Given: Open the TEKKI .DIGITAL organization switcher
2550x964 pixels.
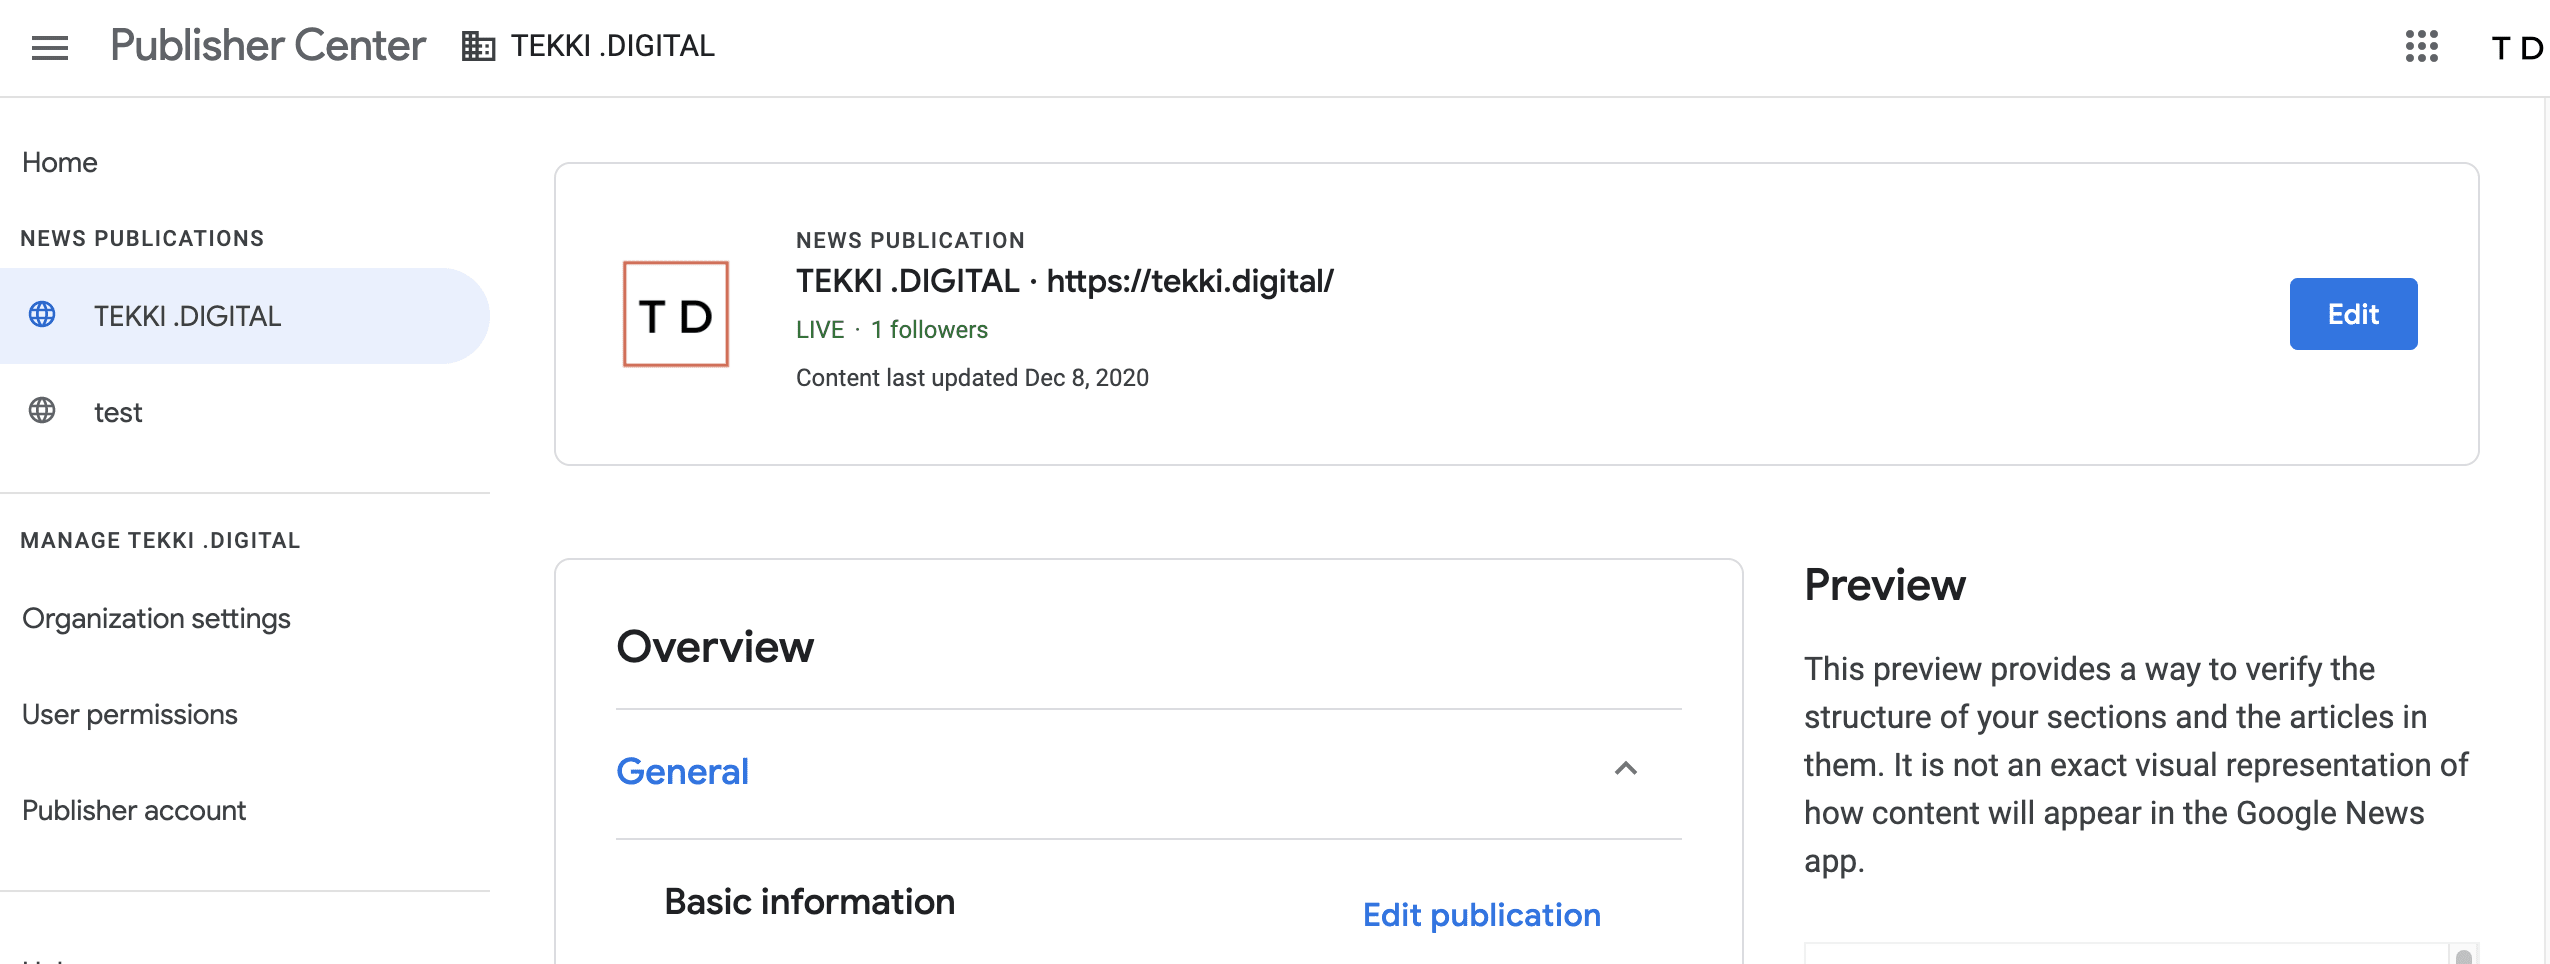Looking at the screenshot, I should [588, 46].
